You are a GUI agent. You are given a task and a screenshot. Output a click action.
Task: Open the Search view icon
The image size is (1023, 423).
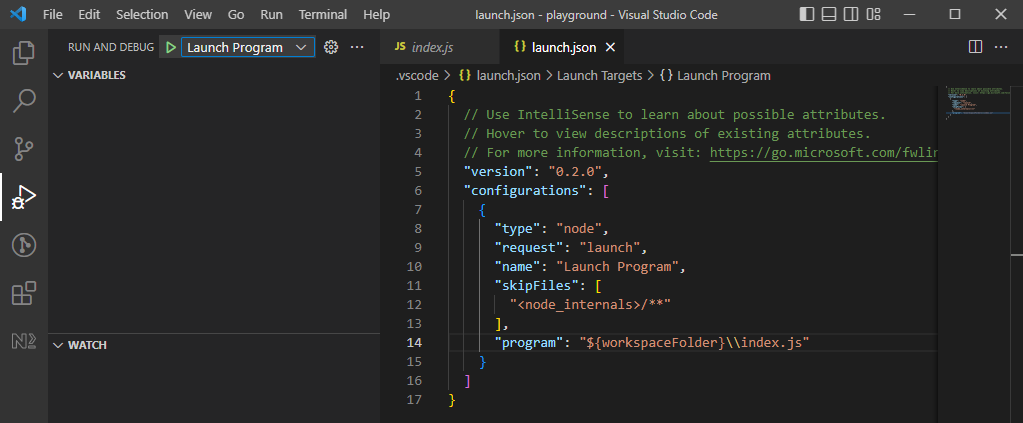(x=23, y=101)
